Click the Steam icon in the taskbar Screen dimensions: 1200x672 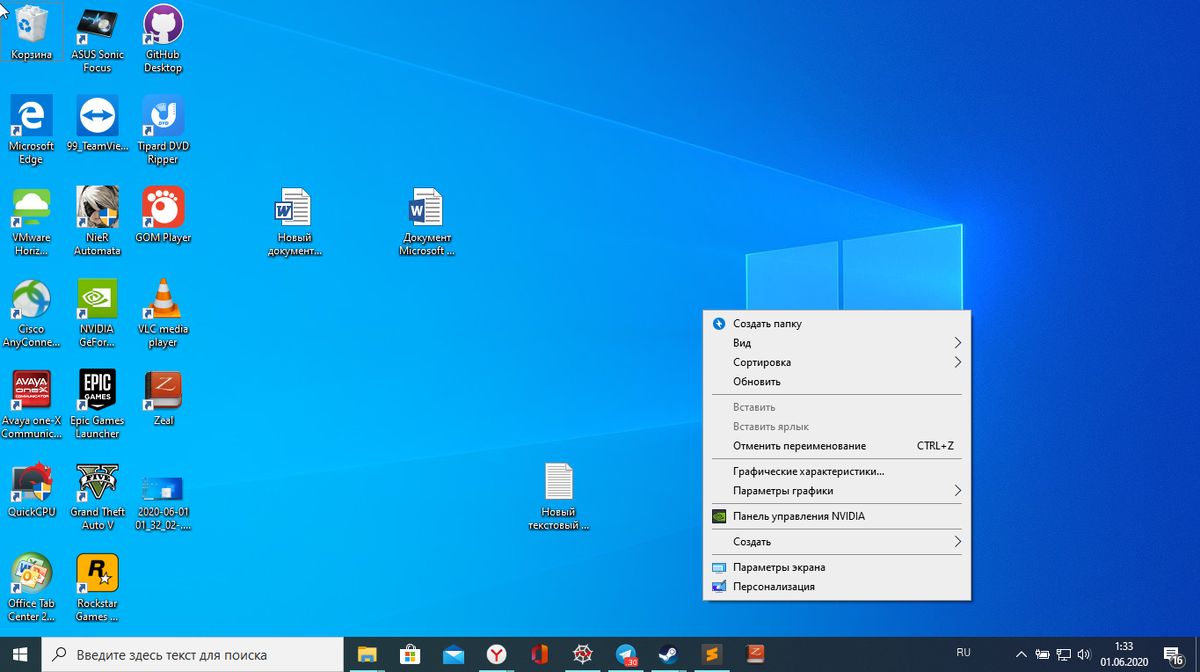pos(669,655)
